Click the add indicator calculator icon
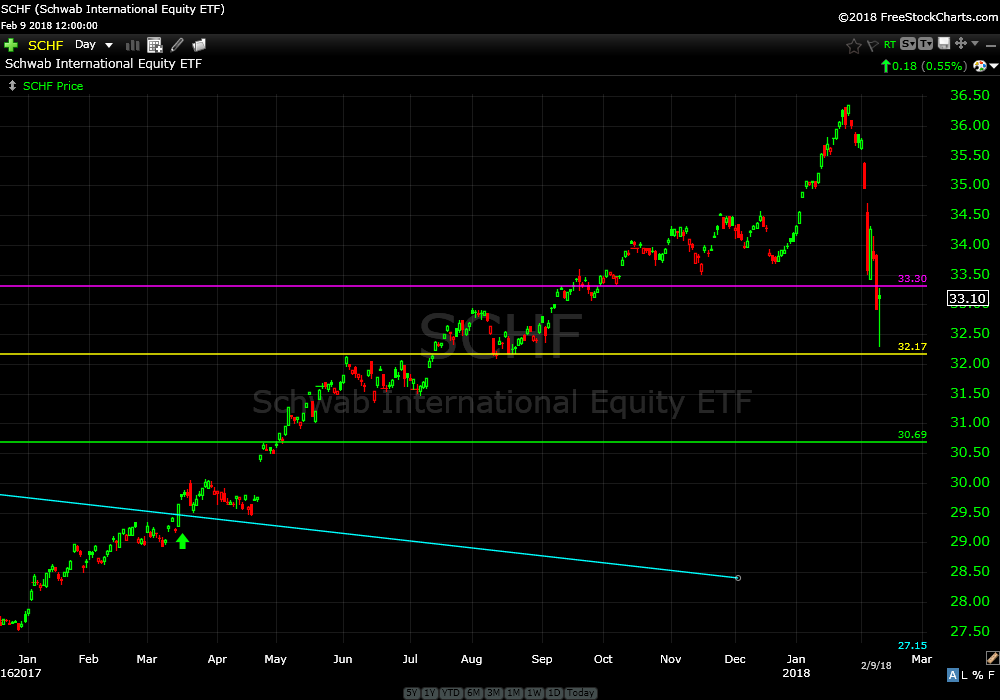 coord(155,45)
